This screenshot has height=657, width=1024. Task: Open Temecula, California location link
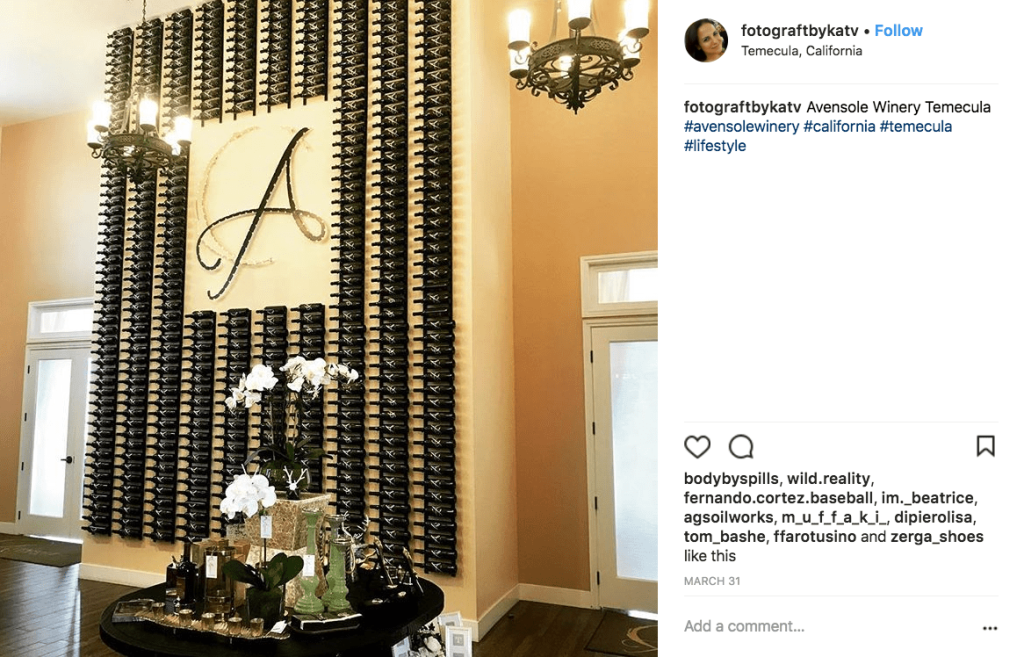(x=801, y=51)
